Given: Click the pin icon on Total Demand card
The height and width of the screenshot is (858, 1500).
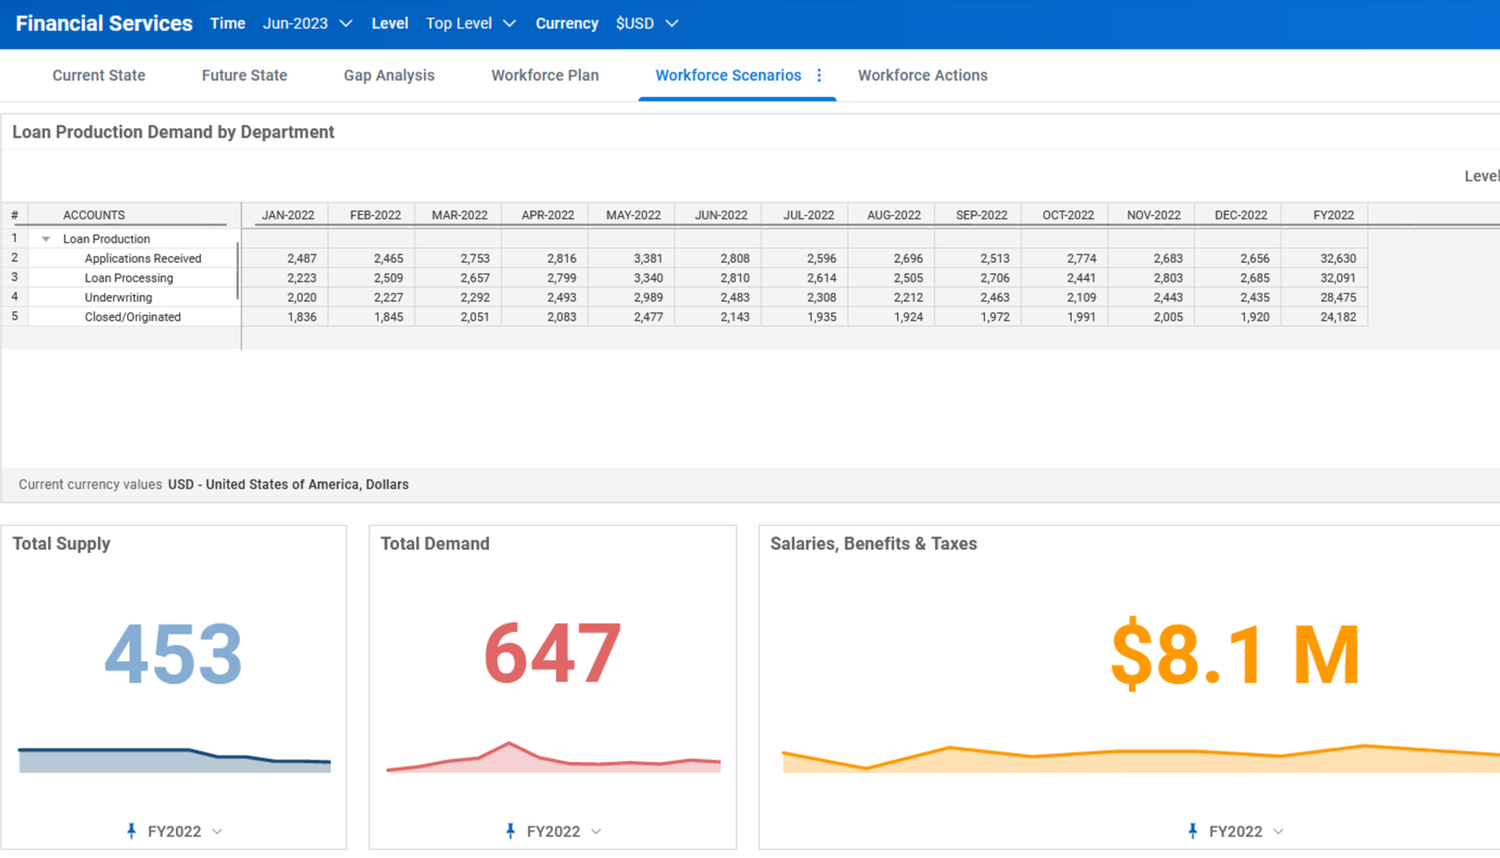Looking at the screenshot, I should [x=511, y=831].
